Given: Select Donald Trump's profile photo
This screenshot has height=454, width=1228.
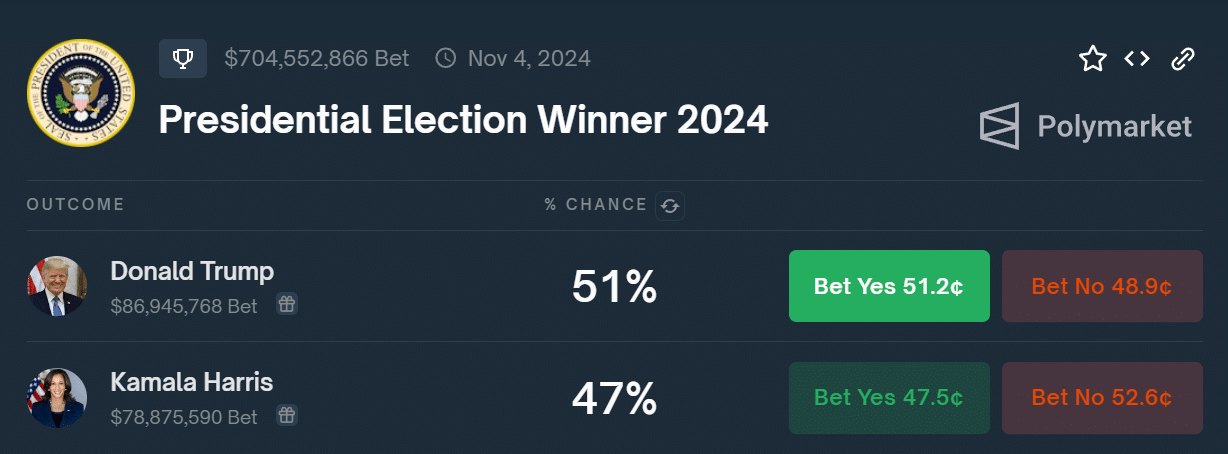Looking at the screenshot, I should [57, 286].
